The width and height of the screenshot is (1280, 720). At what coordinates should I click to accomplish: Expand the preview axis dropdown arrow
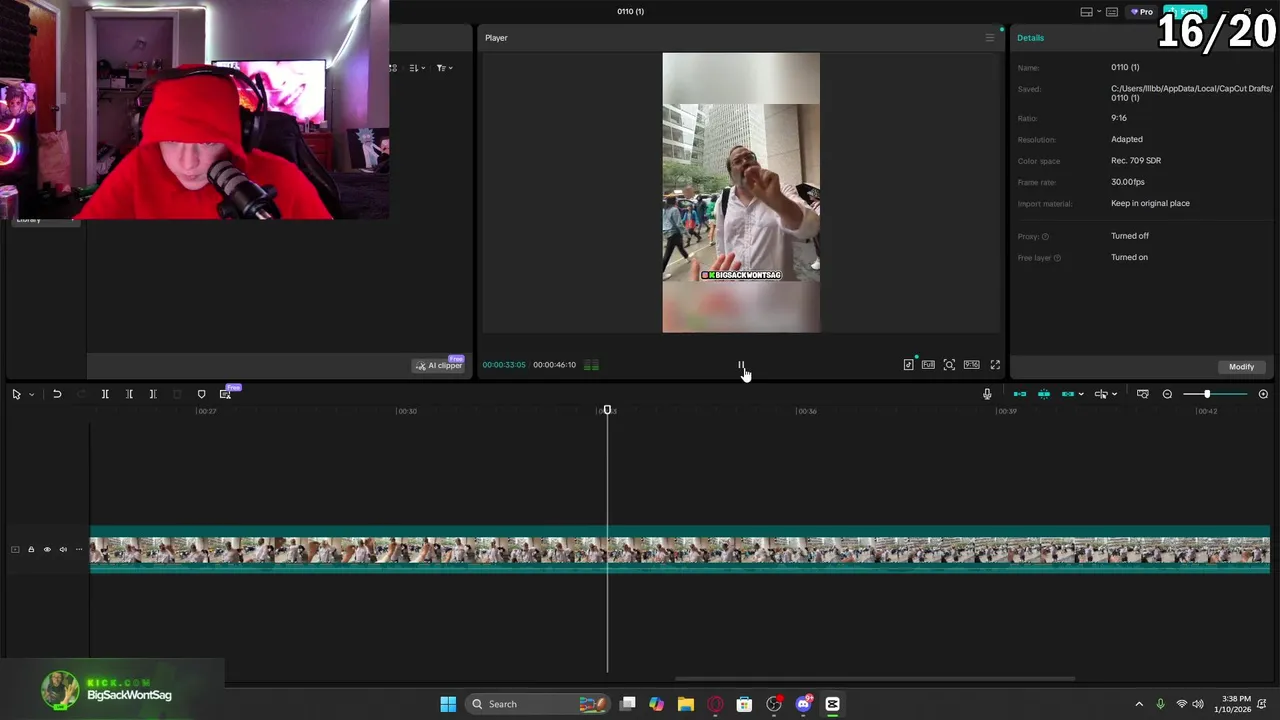point(1114,394)
